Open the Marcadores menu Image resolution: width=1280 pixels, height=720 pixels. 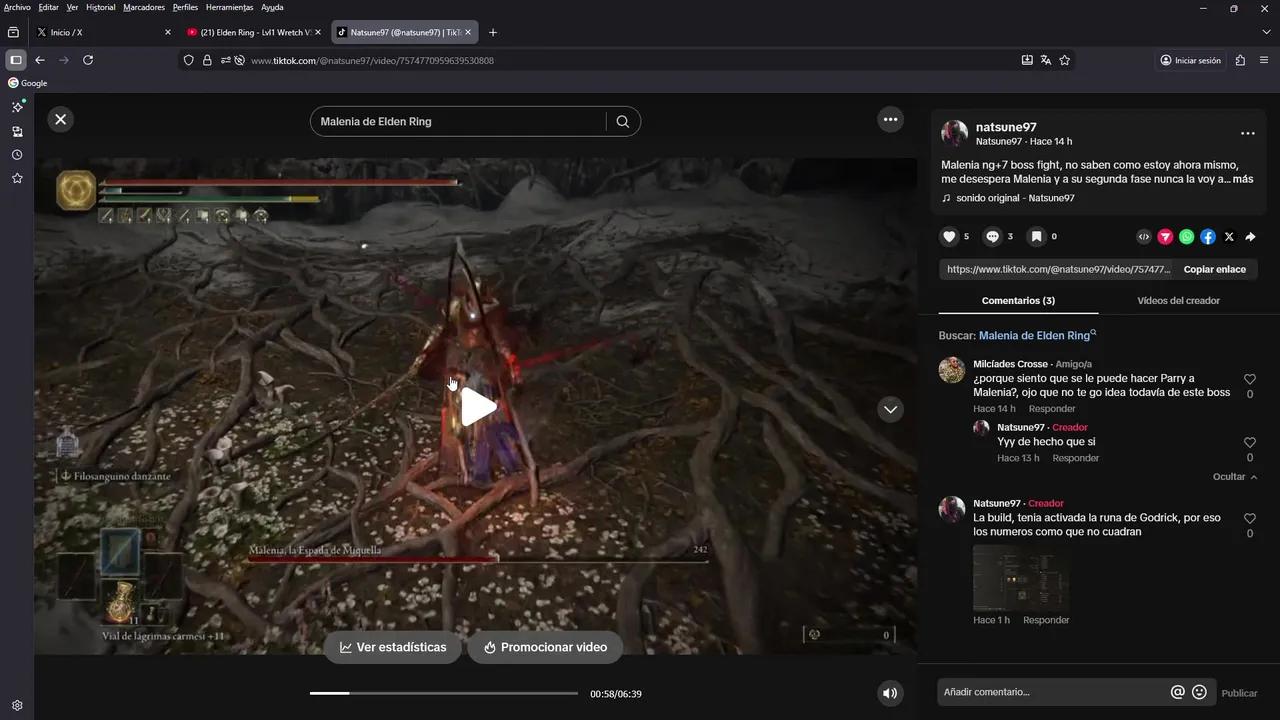pyautogui.click(x=144, y=7)
